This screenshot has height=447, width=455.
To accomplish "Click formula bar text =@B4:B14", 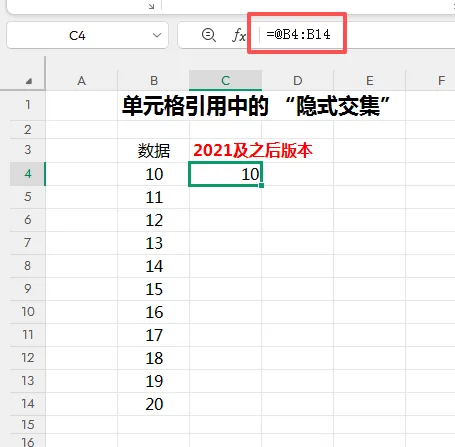I will [x=298, y=34].
